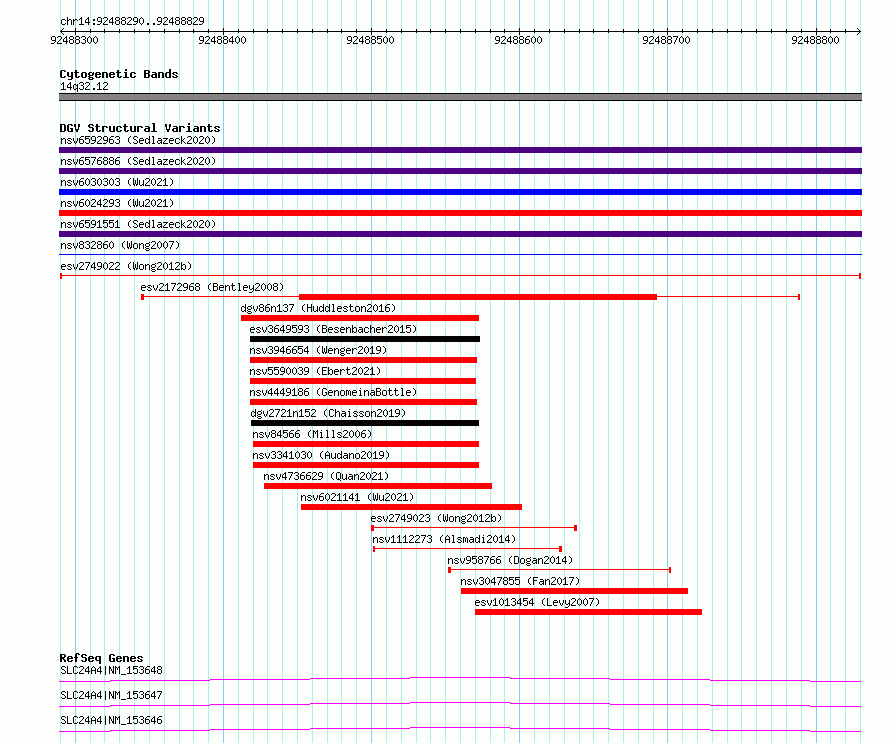Image resolution: width=890 pixels, height=743 pixels.
Task: Open the SLC24A4|NM_153648 gene label
Action: coord(111,670)
